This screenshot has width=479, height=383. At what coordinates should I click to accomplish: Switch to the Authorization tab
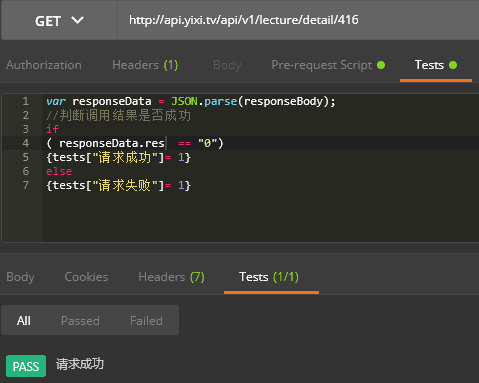(x=44, y=65)
